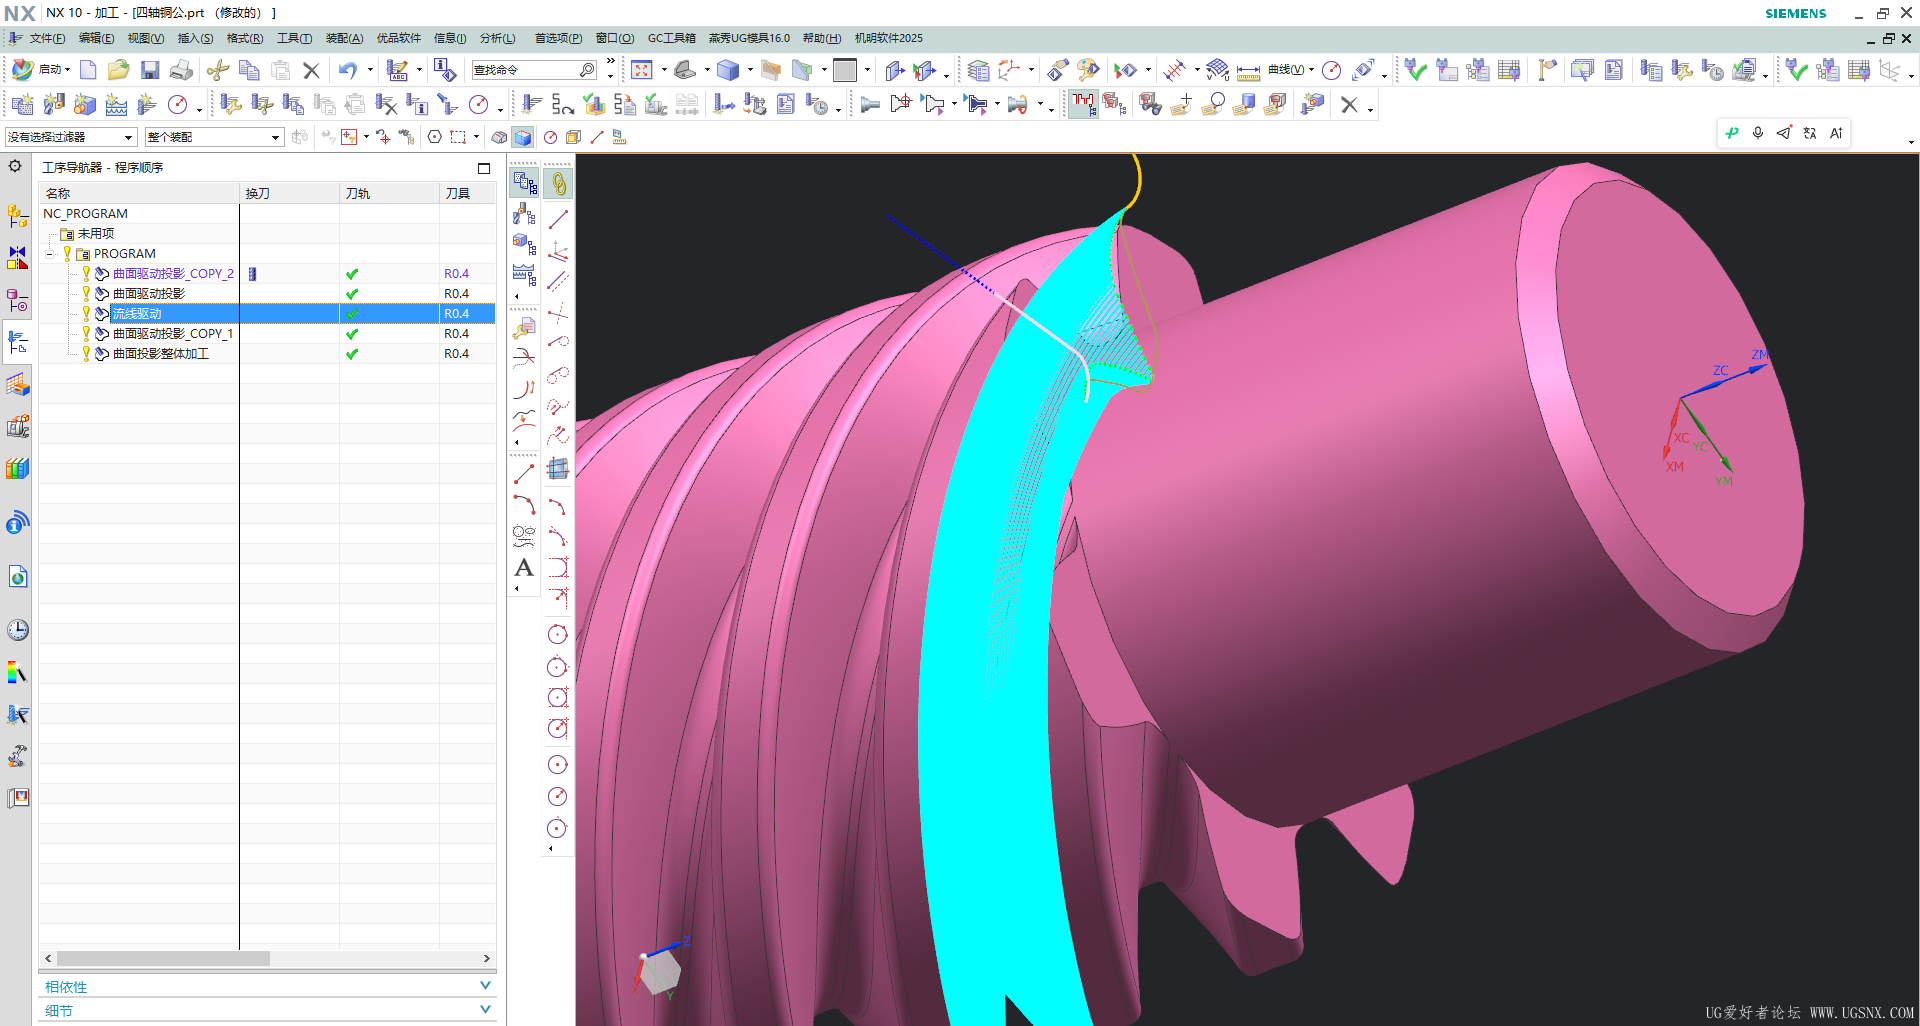Viewport: 1920px width, 1026px height.
Task: Select operation 曲面驱动投影_COPY_2
Action: pyautogui.click(x=173, y=274)
